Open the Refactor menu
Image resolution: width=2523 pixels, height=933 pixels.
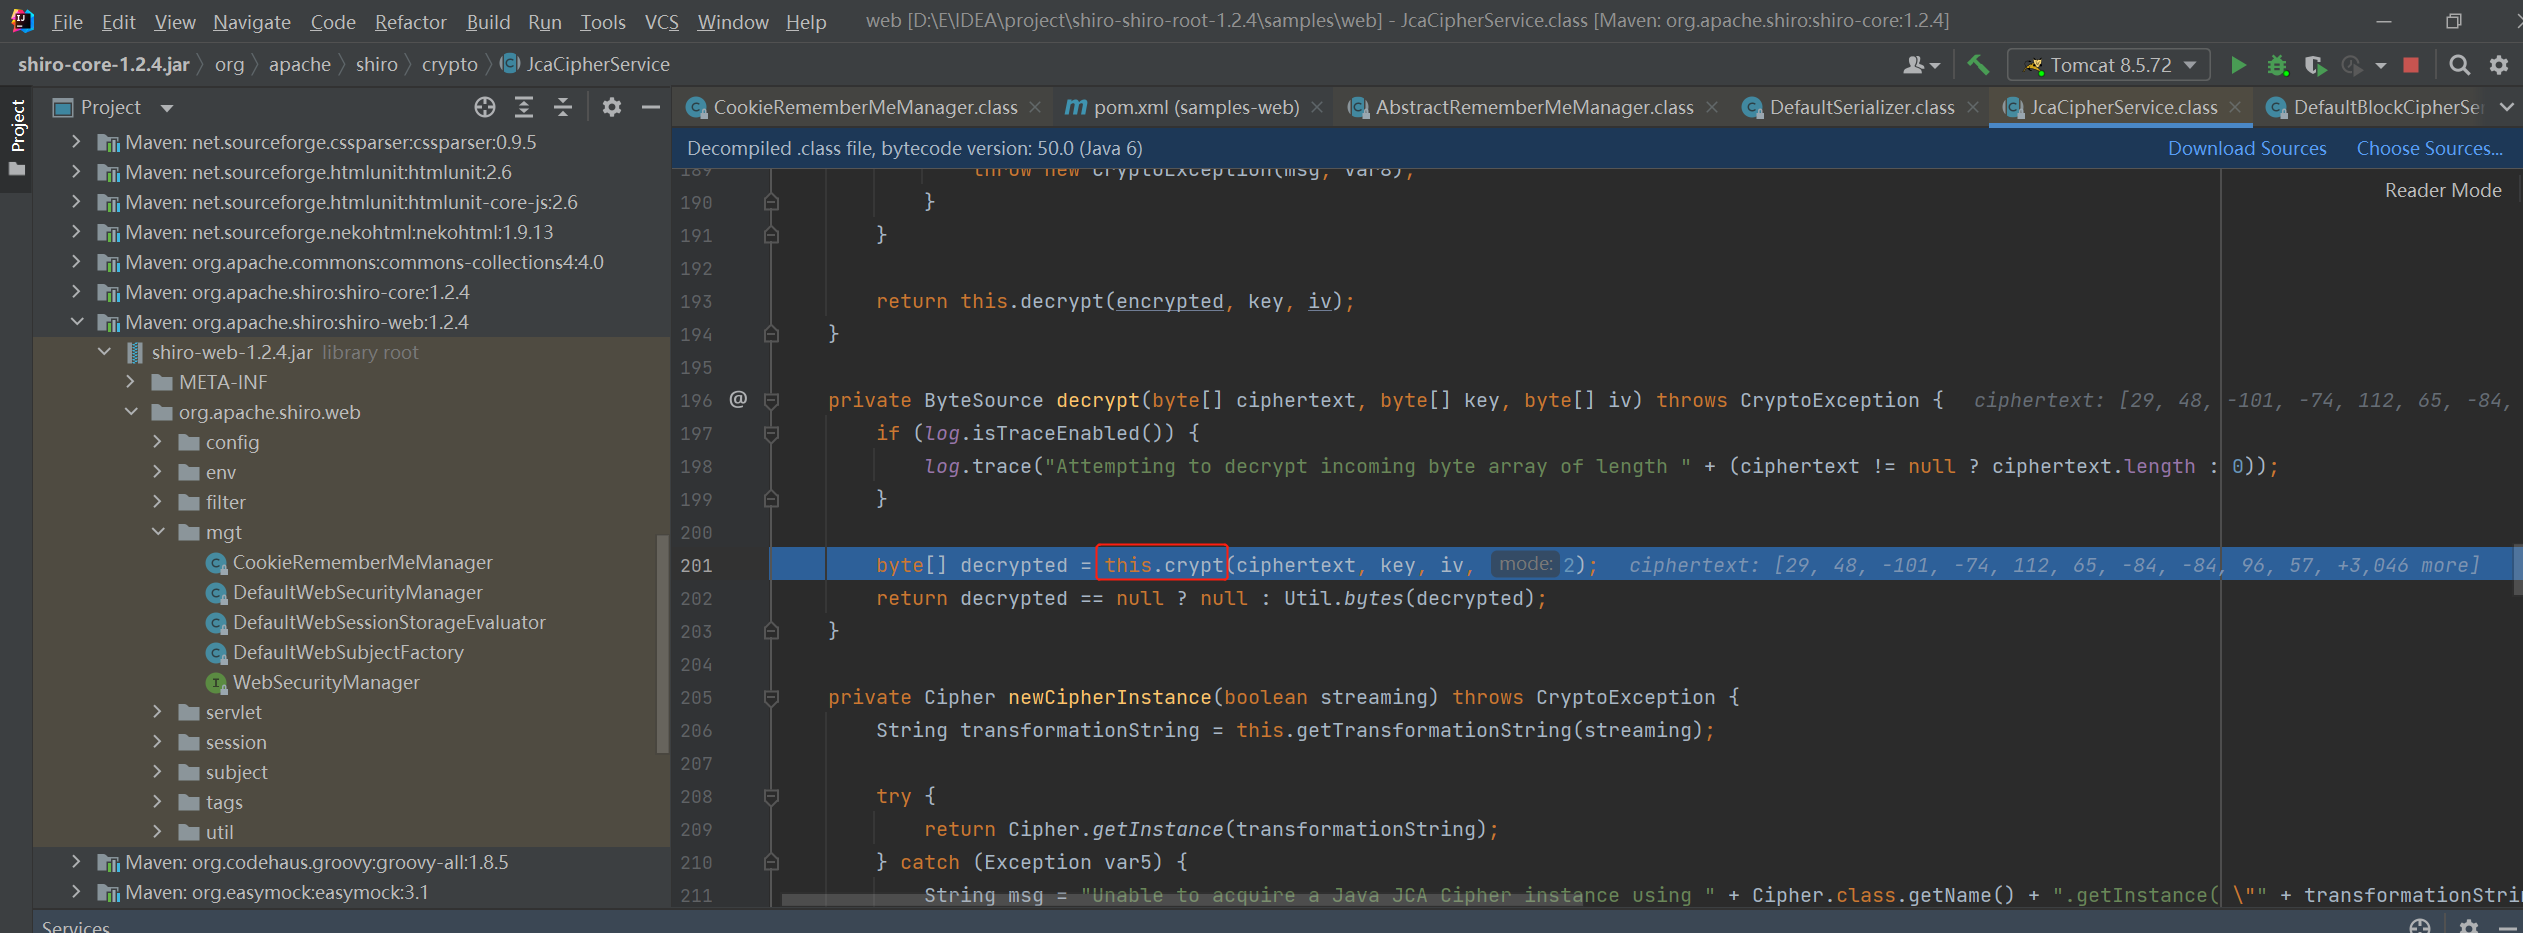[410, 22]
